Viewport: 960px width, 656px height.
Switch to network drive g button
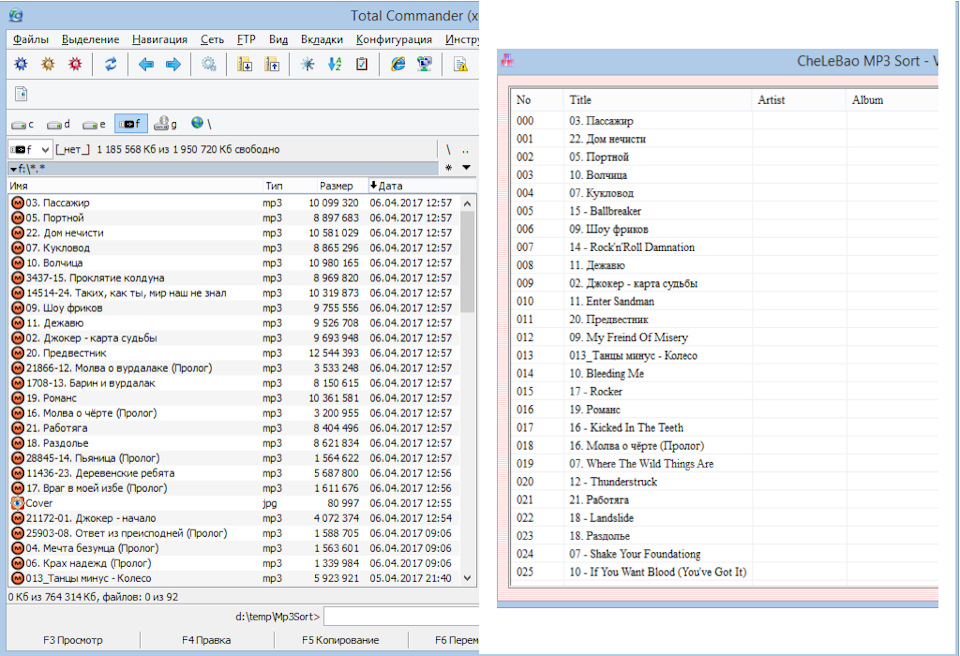165,124
